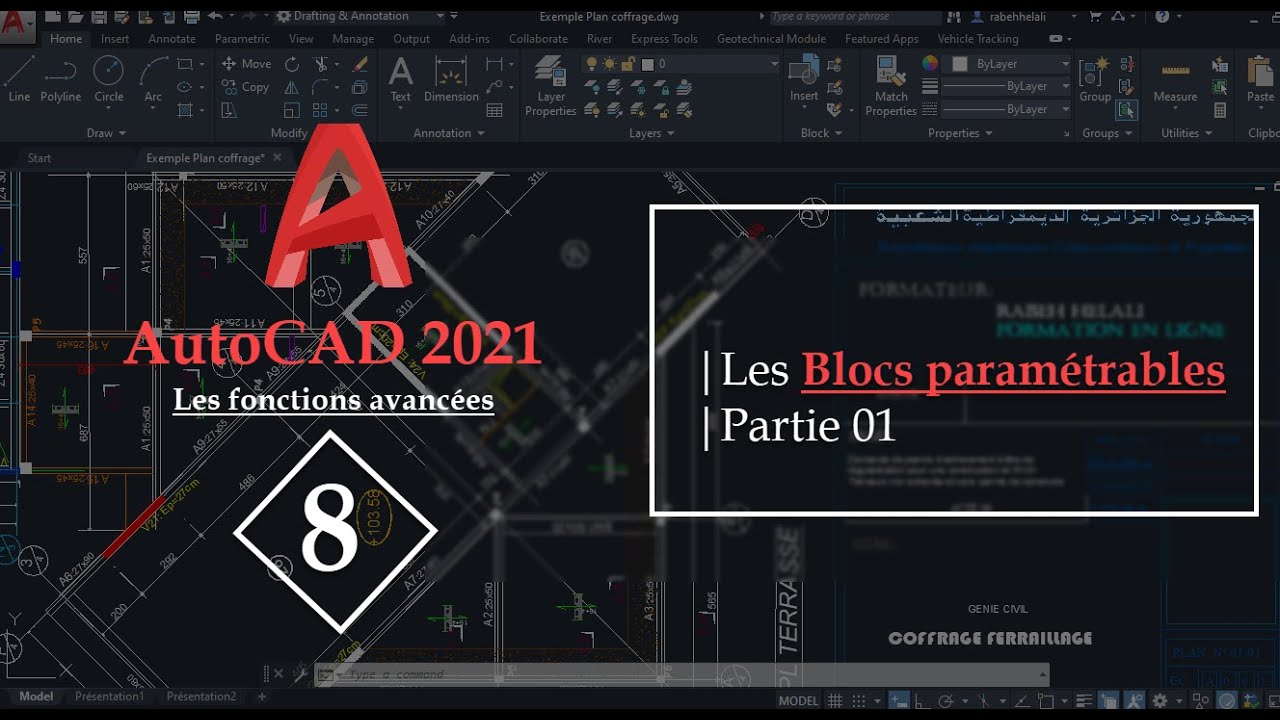Insert a Table from Annotation panel

[494, 110]
